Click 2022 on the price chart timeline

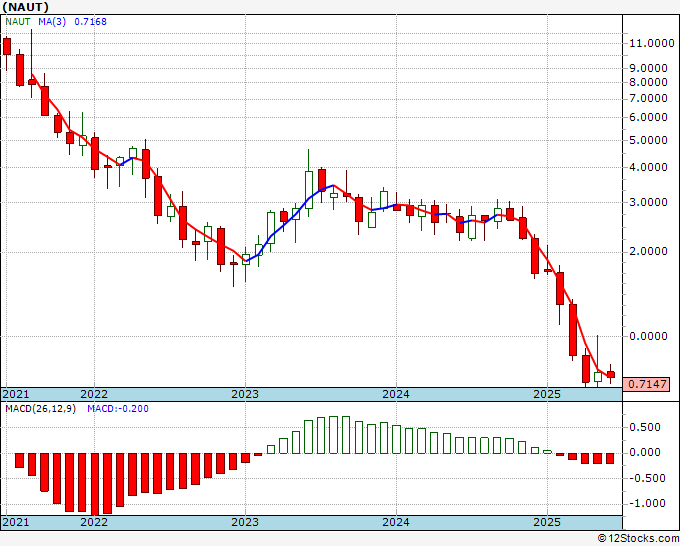coord(94,394)
